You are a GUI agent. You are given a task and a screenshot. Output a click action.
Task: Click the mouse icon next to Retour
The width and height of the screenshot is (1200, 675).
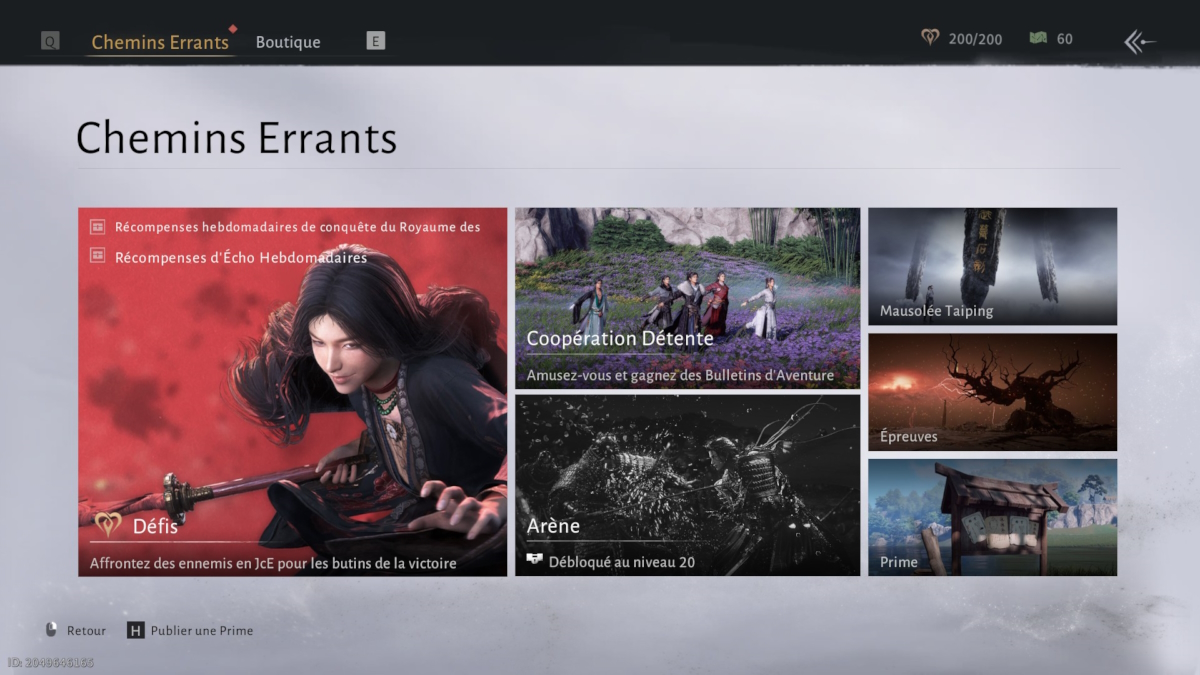click(x=52, y=630)
